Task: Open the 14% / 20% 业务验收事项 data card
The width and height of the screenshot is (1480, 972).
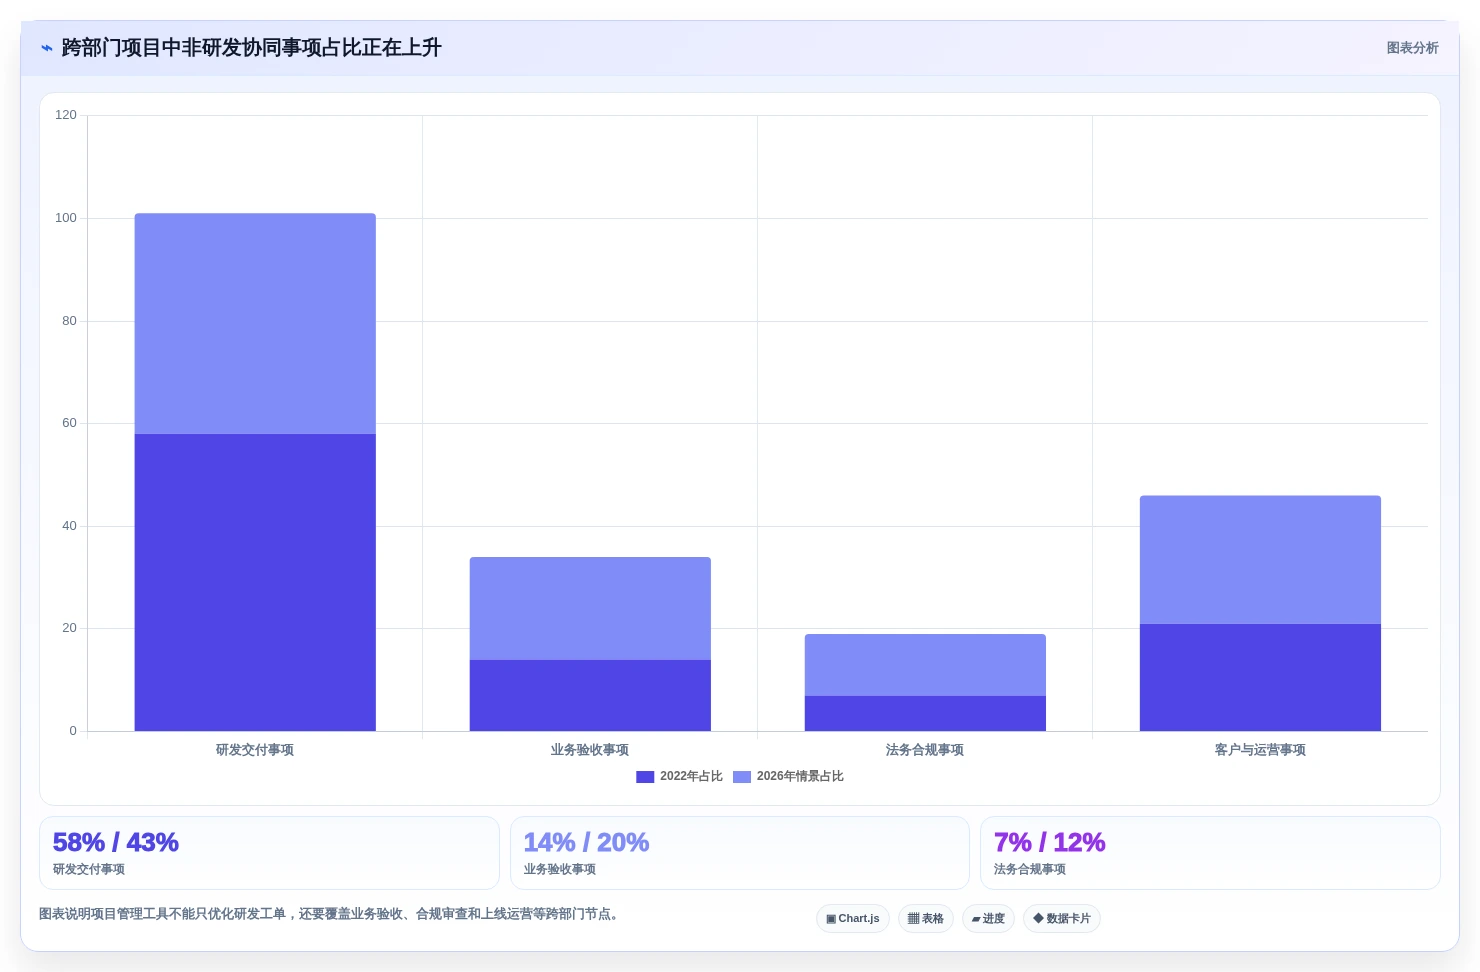Action: 740,853
